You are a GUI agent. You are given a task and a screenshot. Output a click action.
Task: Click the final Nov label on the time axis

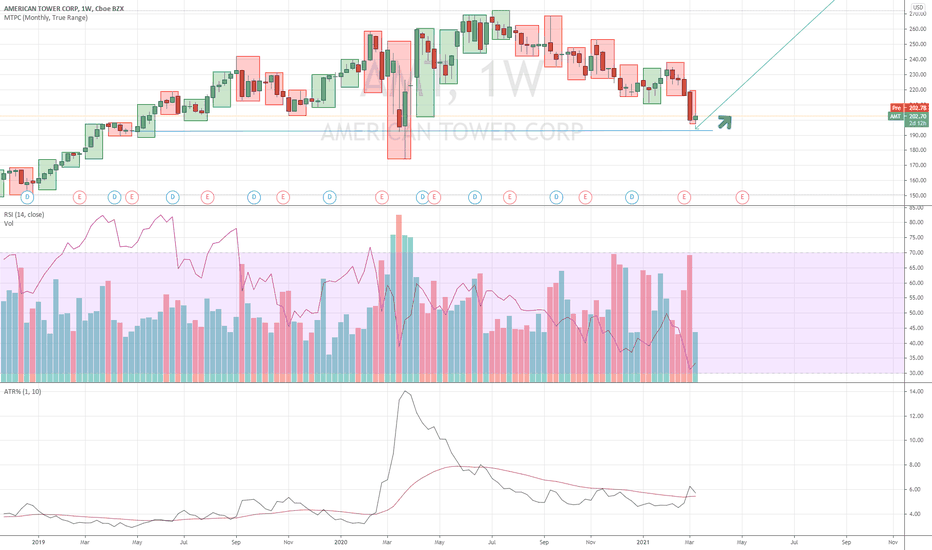(x=893, y=542)
